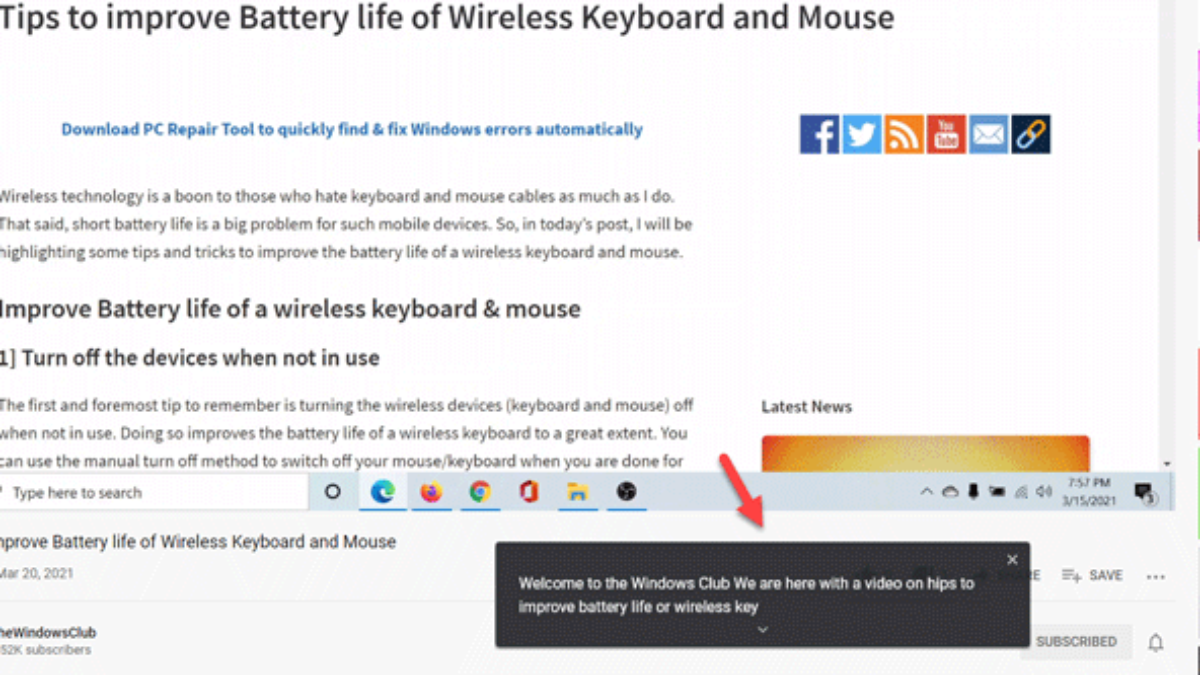Visit the YouTube channel icon
Image resolution: width=1200 pixels, height=675 pixels.
point(946,135)
